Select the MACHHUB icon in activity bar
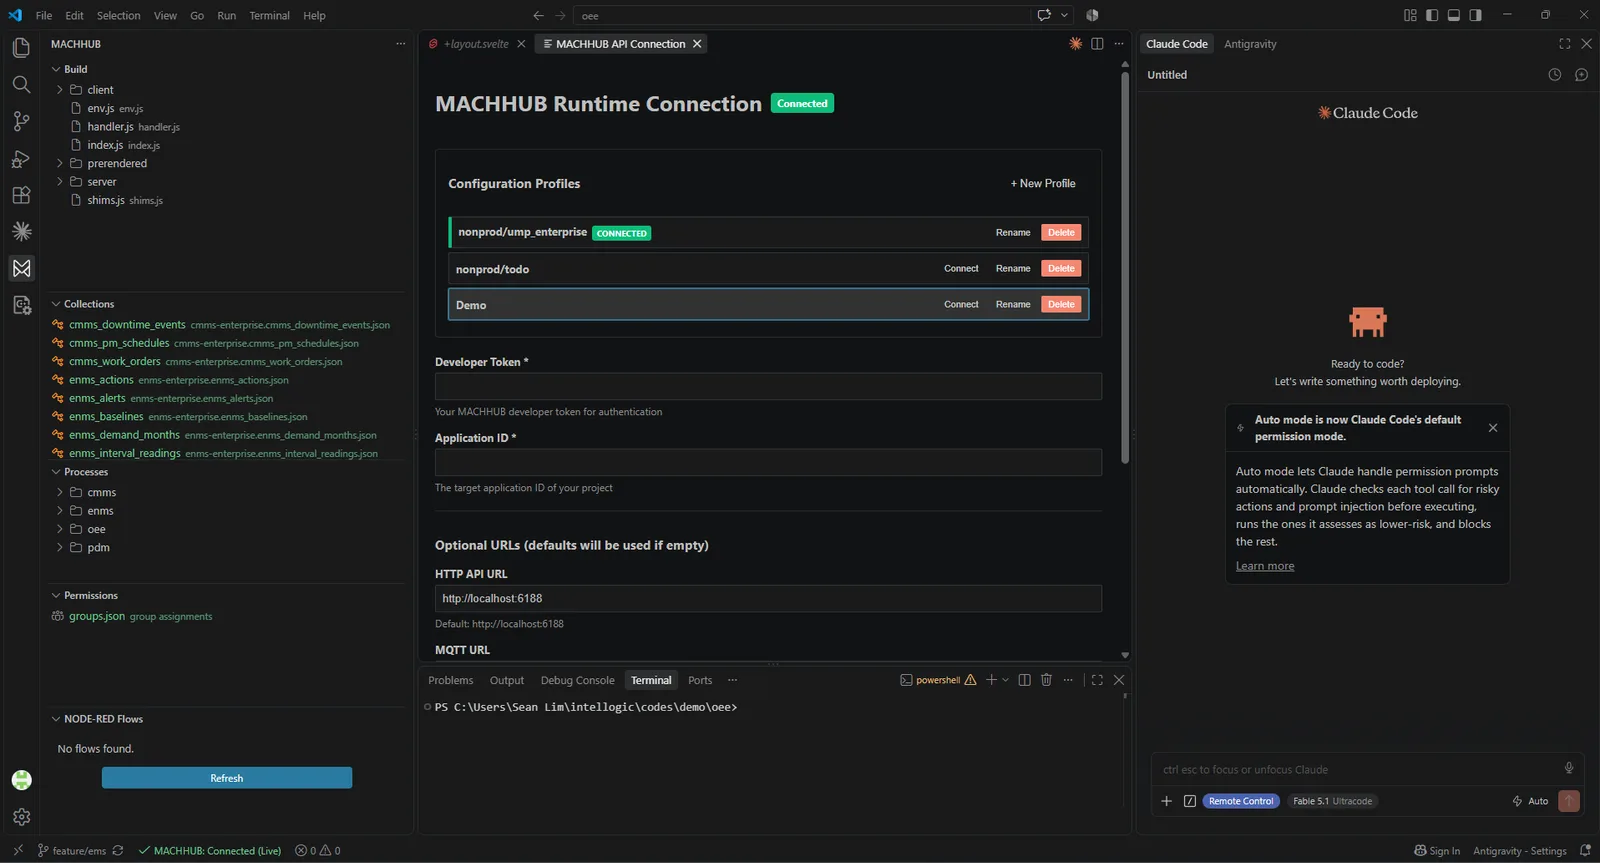This screenshot has height=863, width=1600. click(x=21, y=268)
